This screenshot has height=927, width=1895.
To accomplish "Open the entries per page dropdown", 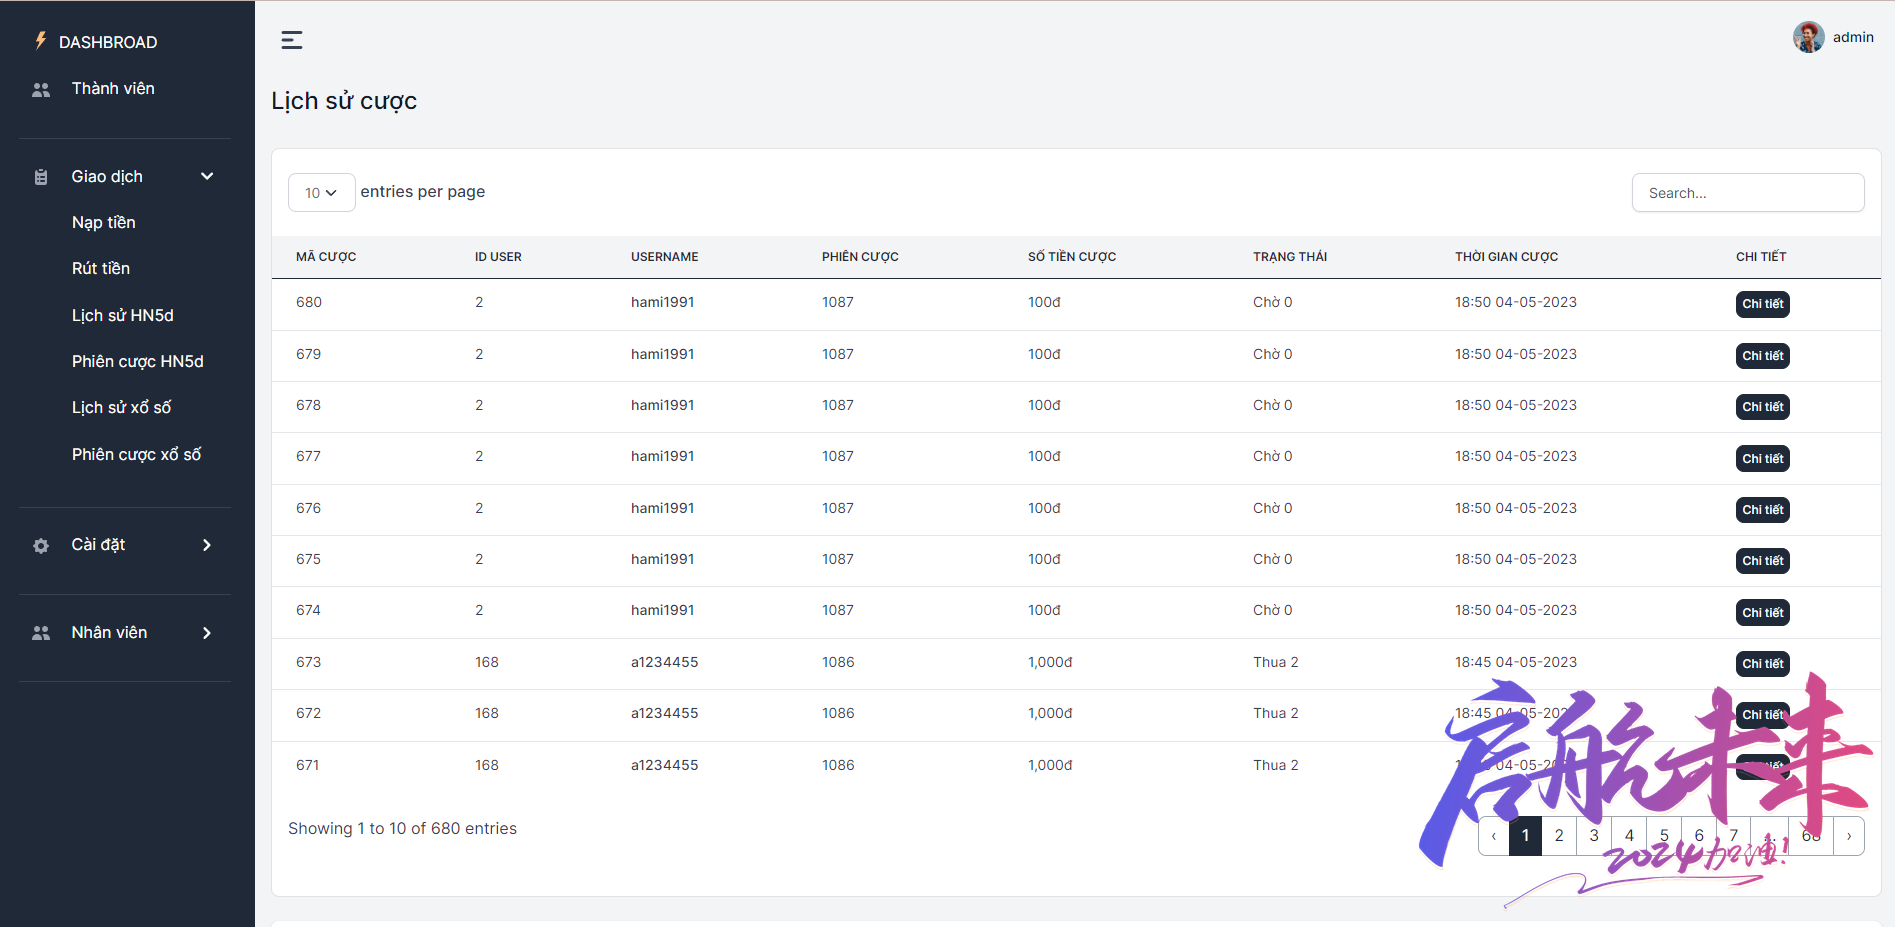I will tap(321, 193).
